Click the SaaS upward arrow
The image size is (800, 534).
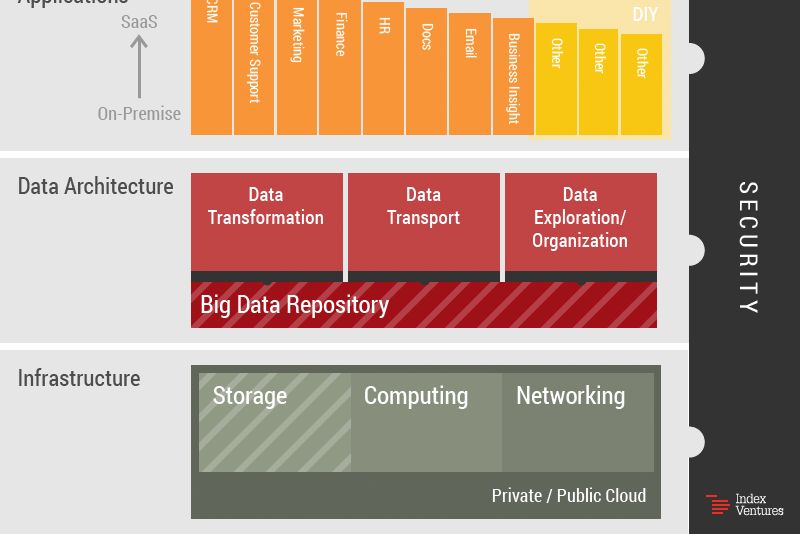(139, 66)
